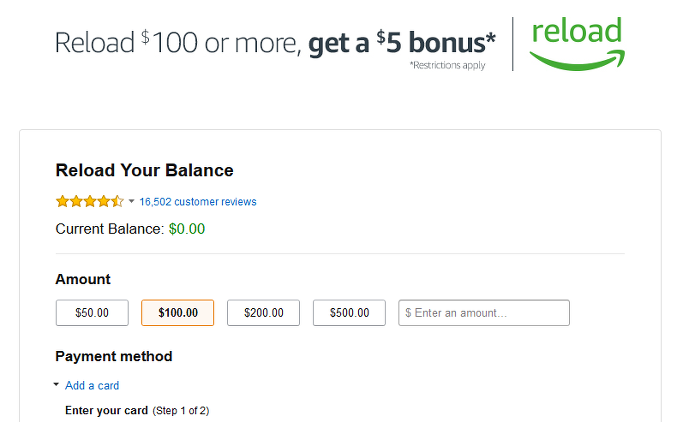Click the middle star in the rating
This screenshot has width=683, height=422.
point(90,201)
